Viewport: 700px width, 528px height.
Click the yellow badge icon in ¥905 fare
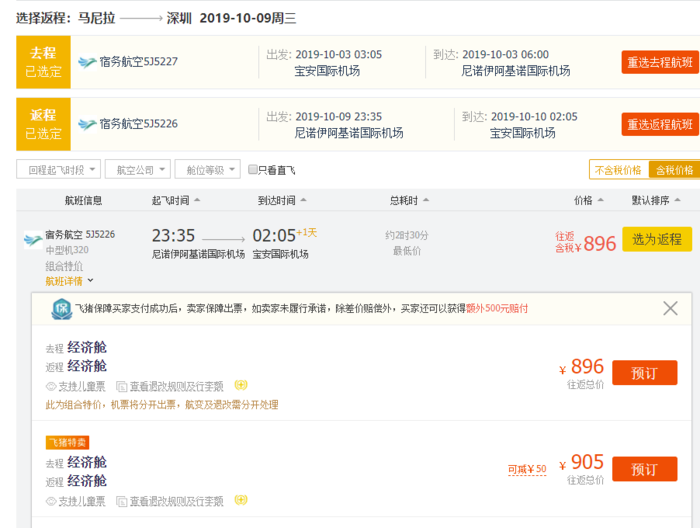pos(241,499)
